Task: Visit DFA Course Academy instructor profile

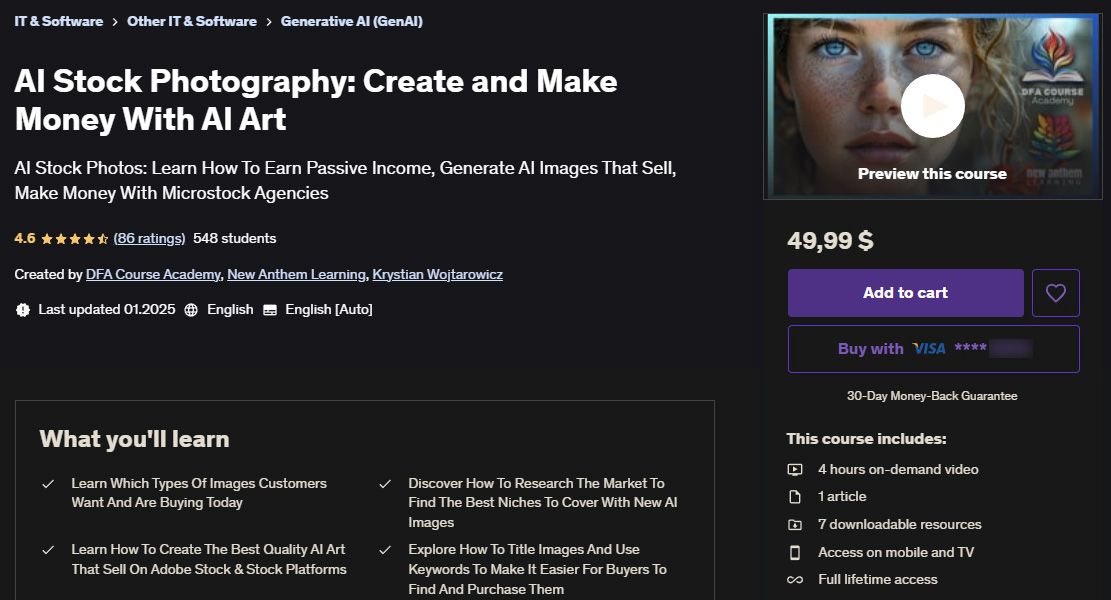Action: click(153, 274)
